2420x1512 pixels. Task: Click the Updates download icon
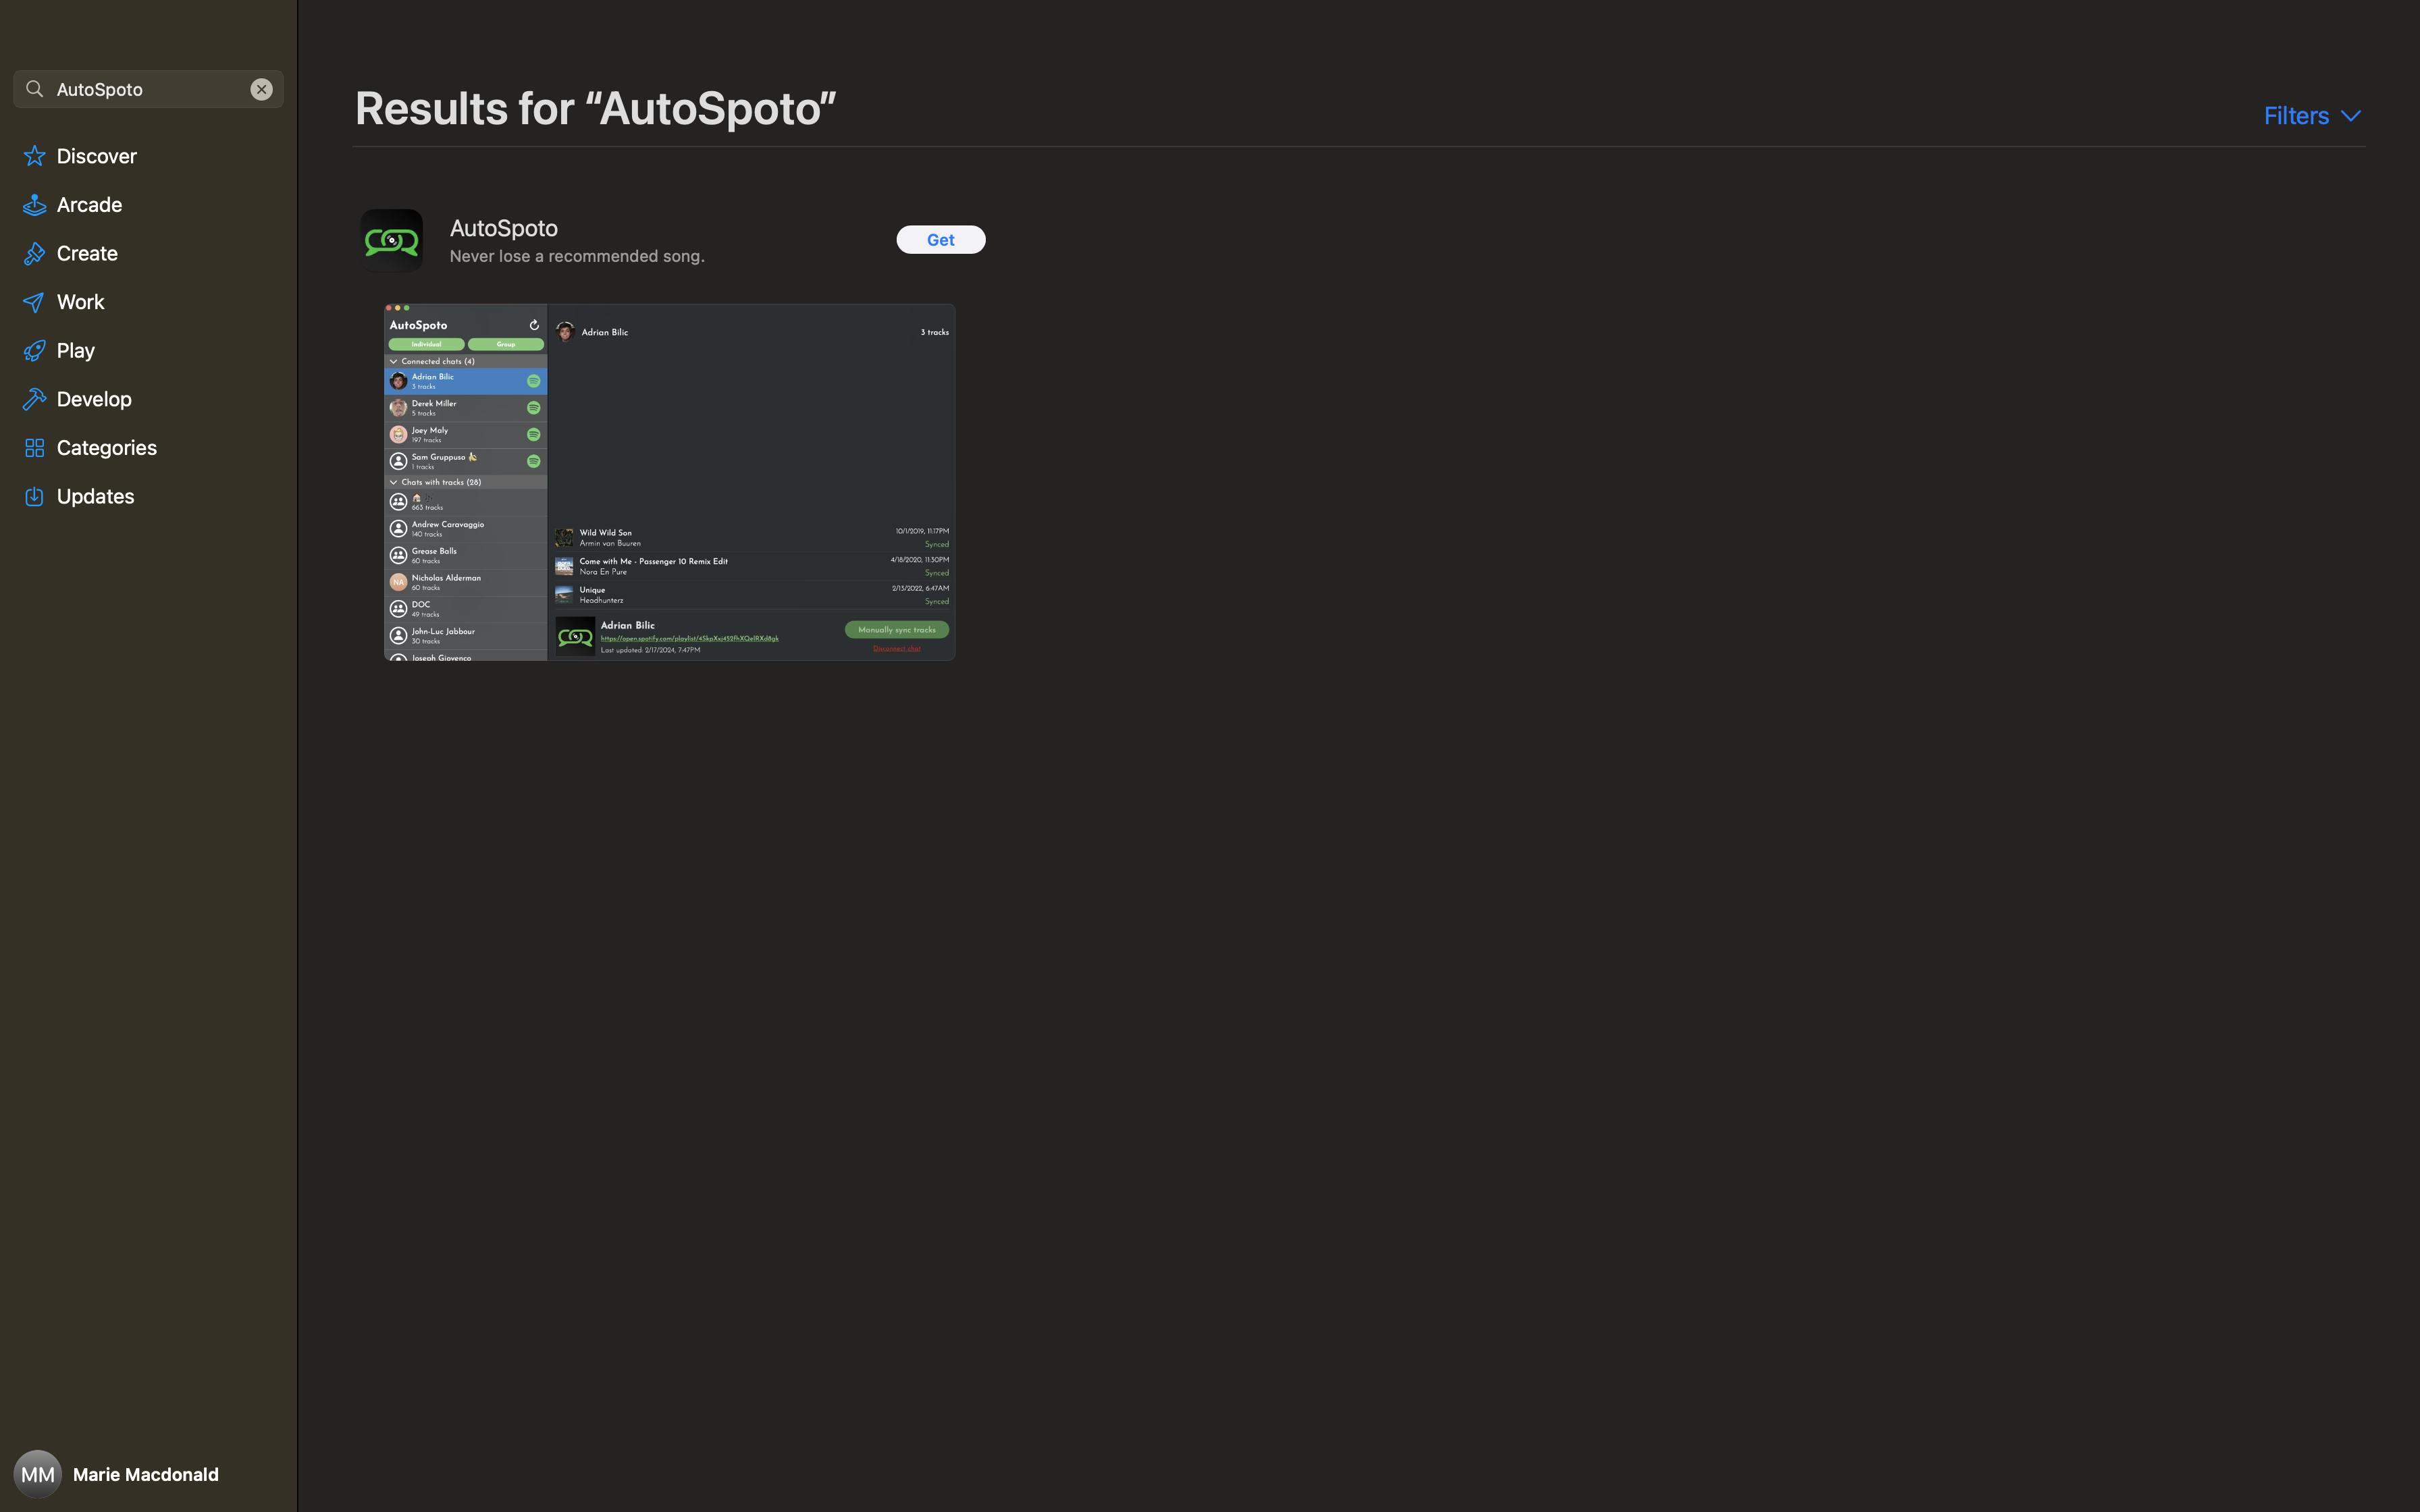(35, 497)
